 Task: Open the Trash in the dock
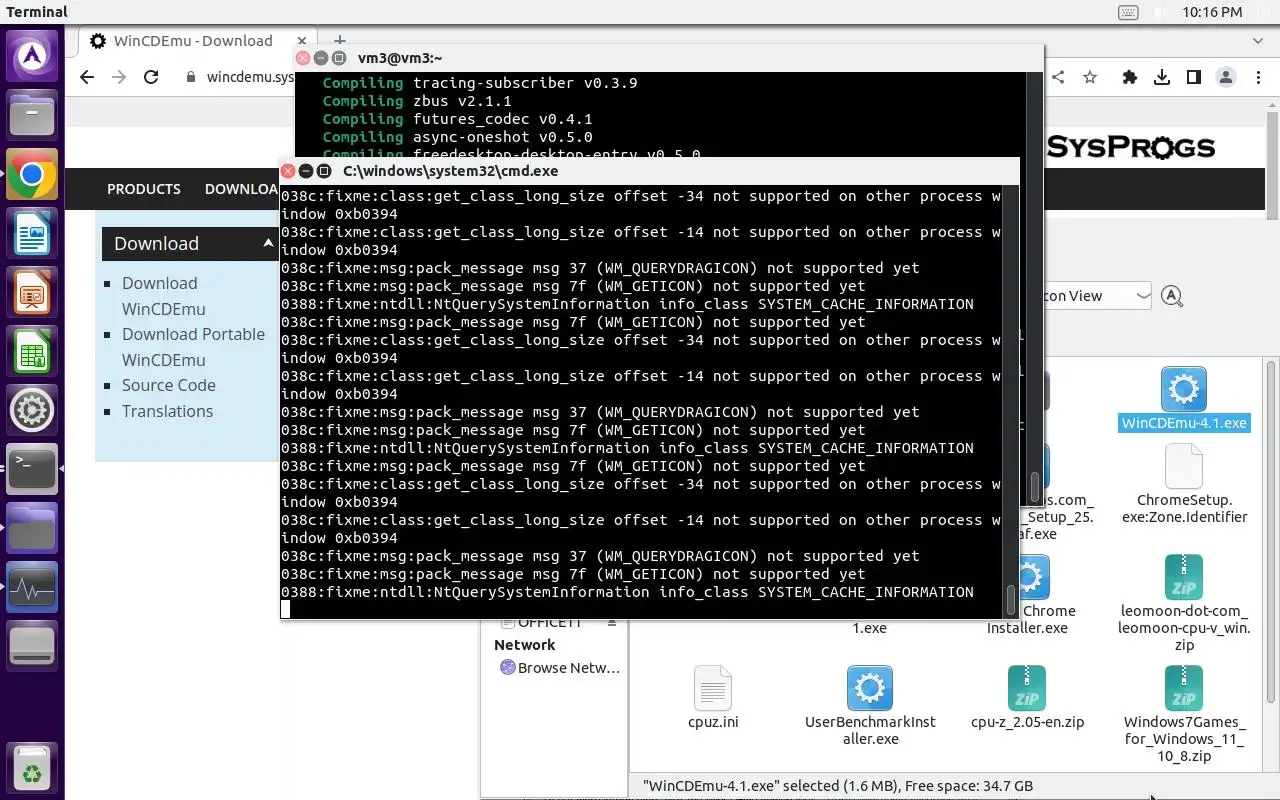point(32,768)
